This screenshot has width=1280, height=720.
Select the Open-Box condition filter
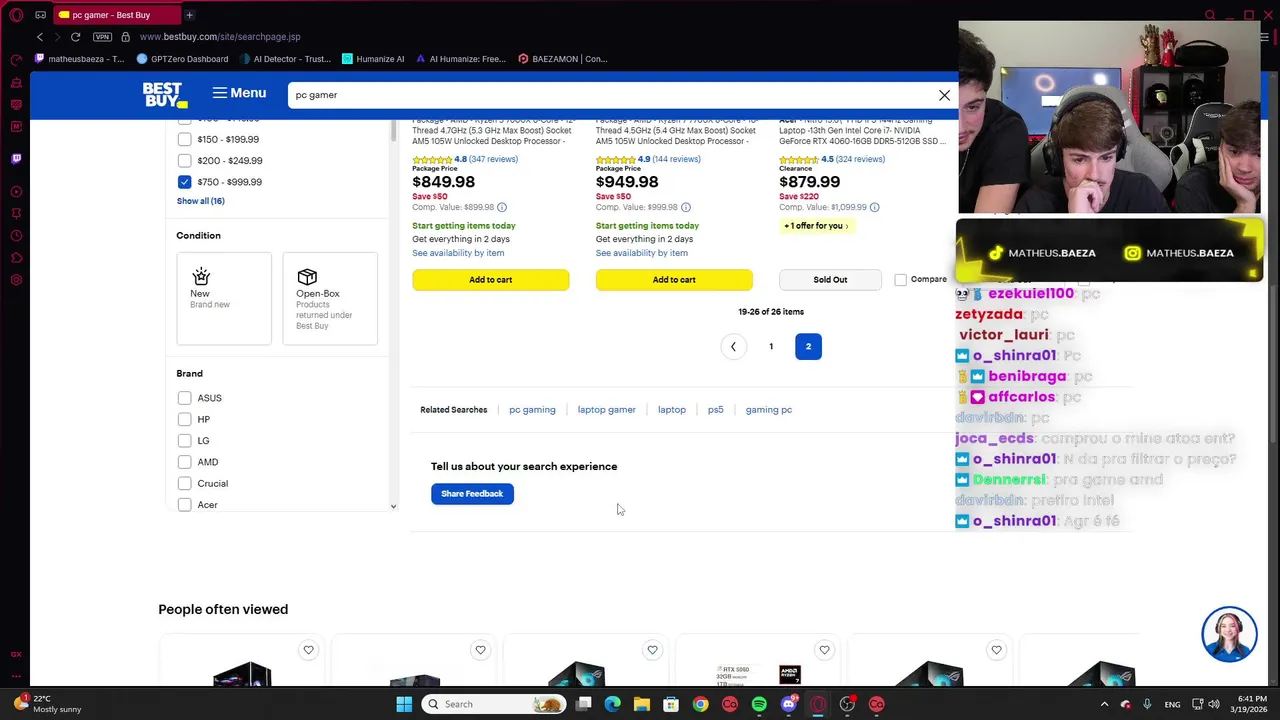[330, 298]
